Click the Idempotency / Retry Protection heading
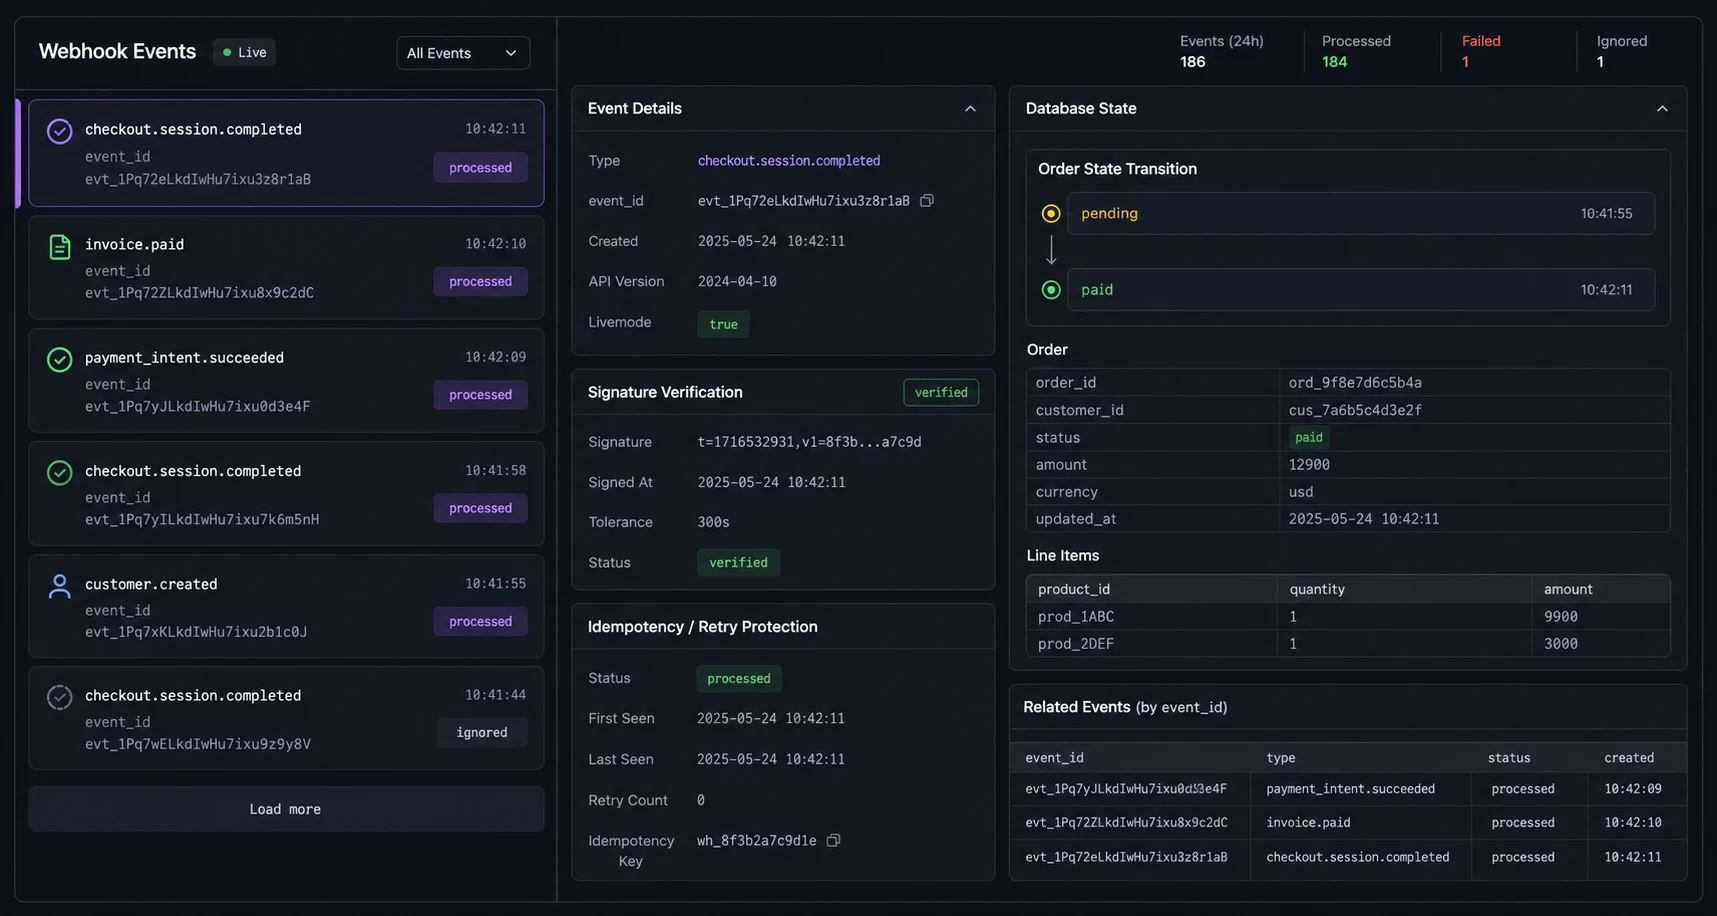 702,627
